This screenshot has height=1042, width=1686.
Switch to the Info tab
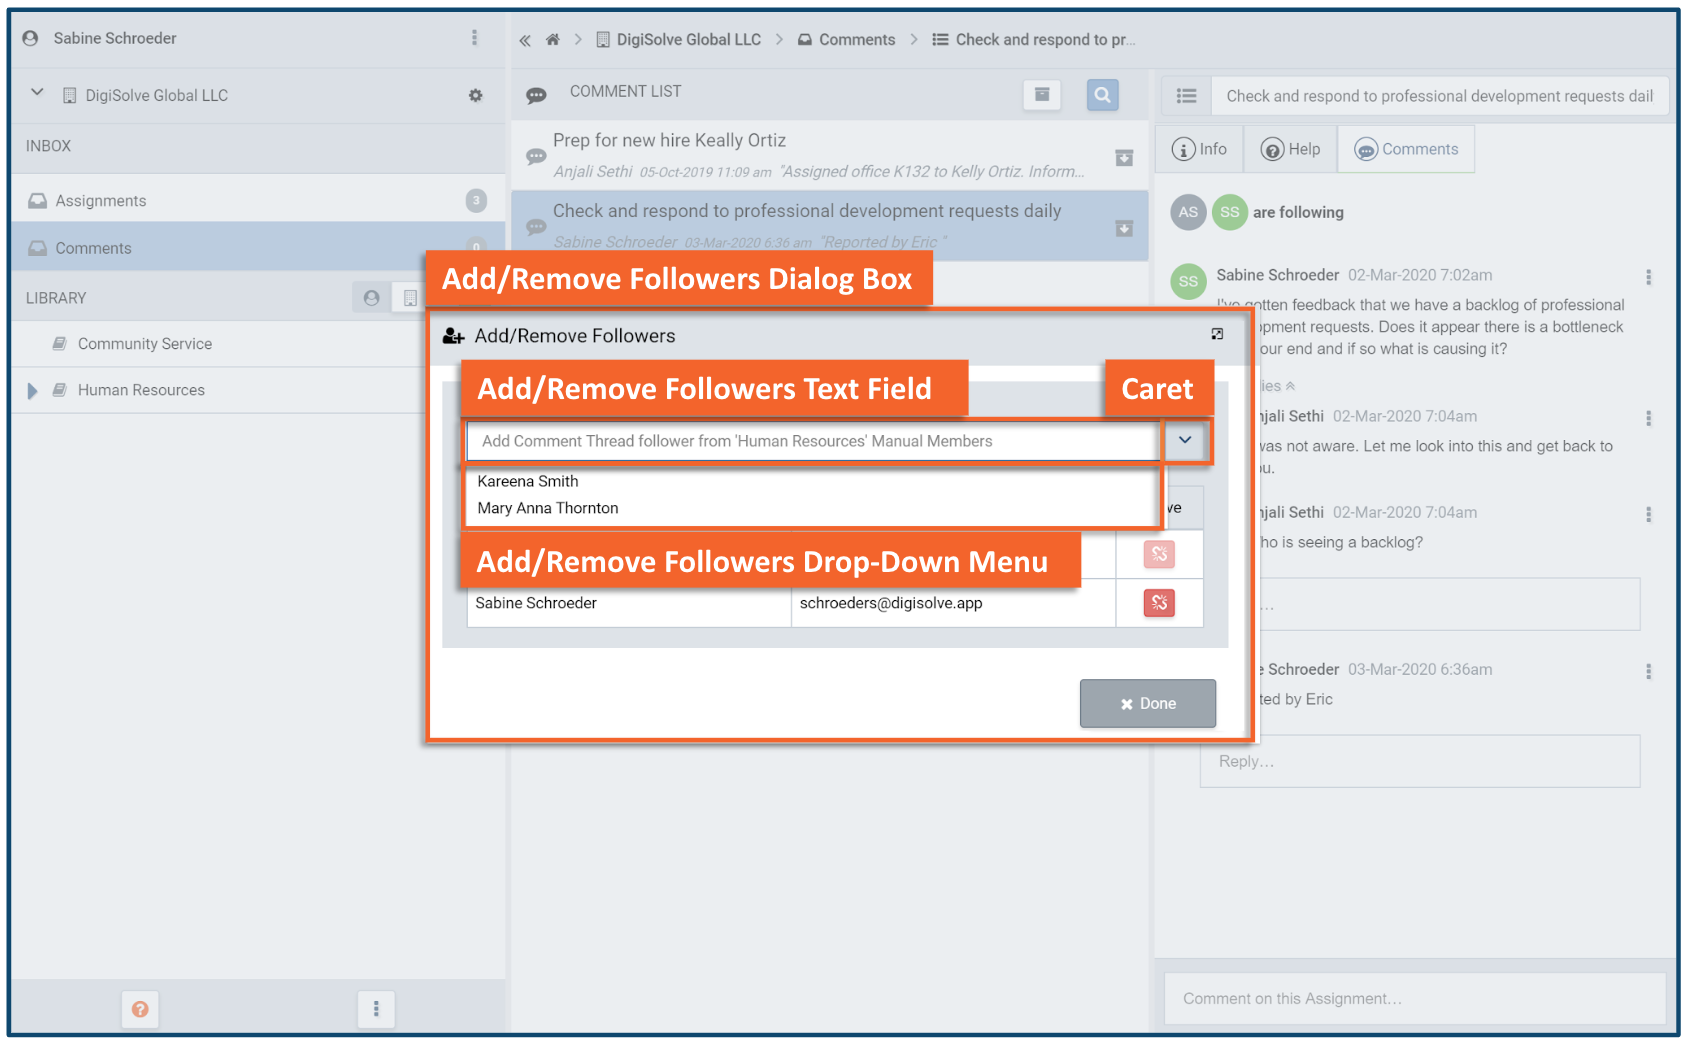(x=1199, y=149)
